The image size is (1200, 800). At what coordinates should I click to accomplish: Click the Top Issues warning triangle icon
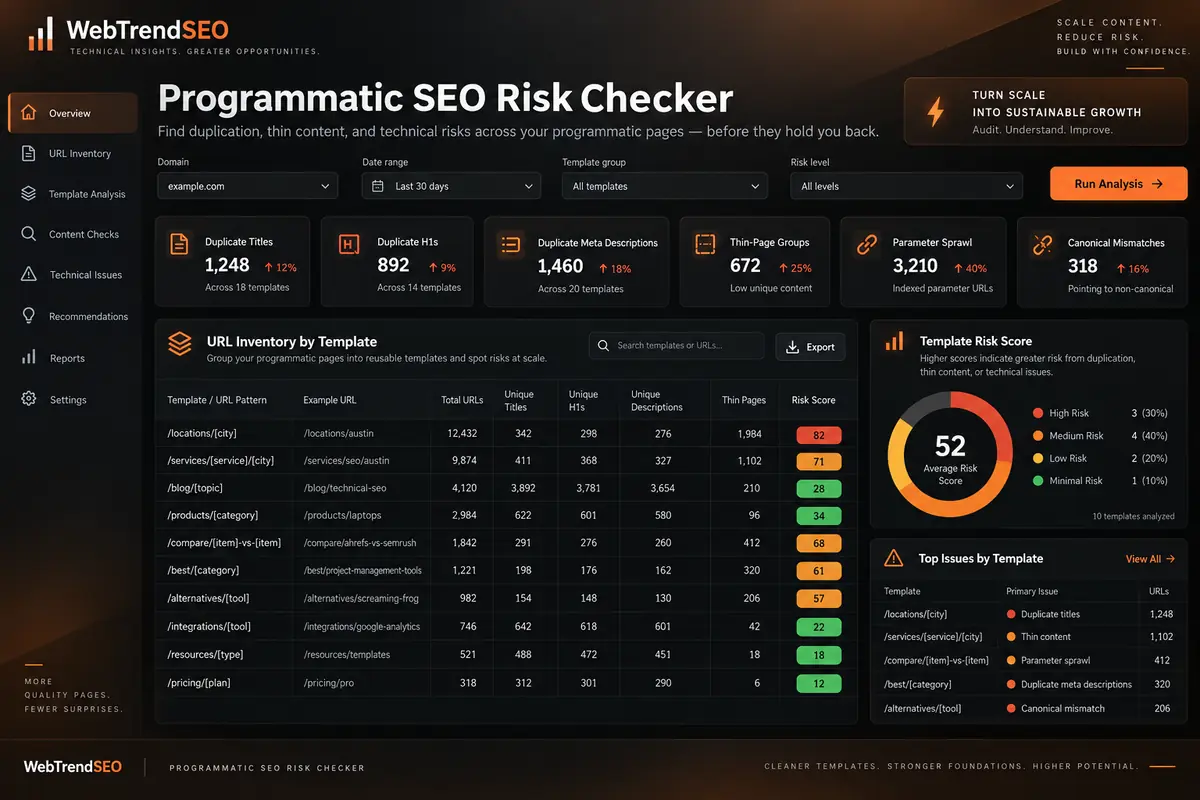[895, 559]
